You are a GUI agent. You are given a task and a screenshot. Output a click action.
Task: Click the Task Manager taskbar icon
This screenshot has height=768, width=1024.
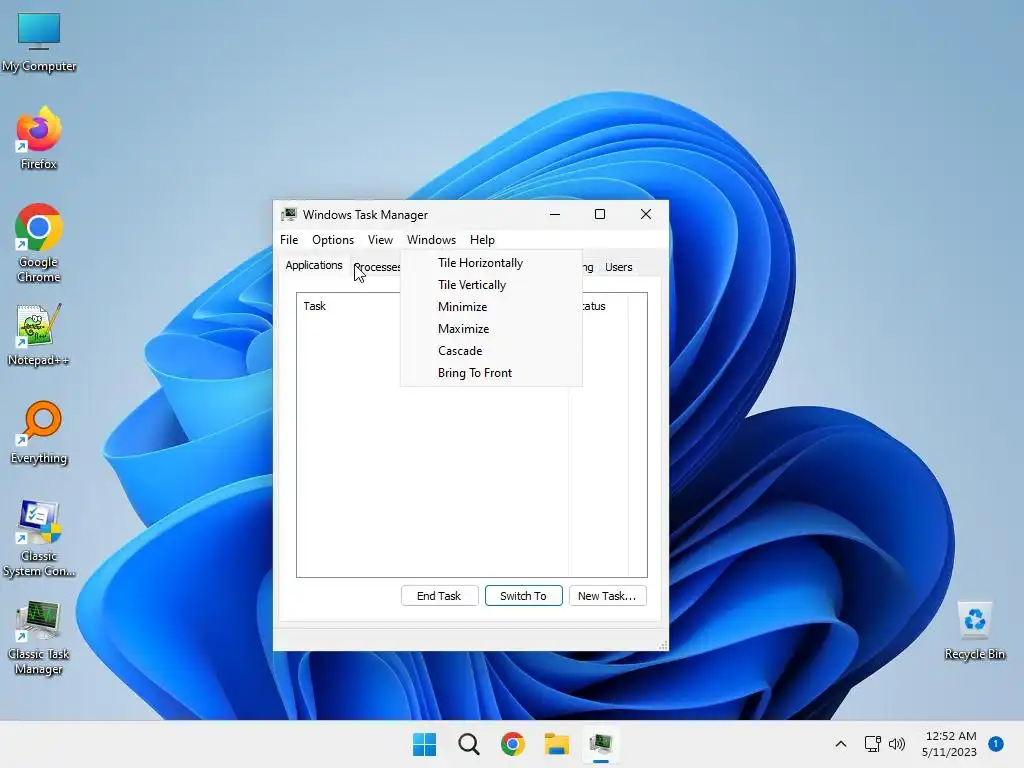[601, 744]
